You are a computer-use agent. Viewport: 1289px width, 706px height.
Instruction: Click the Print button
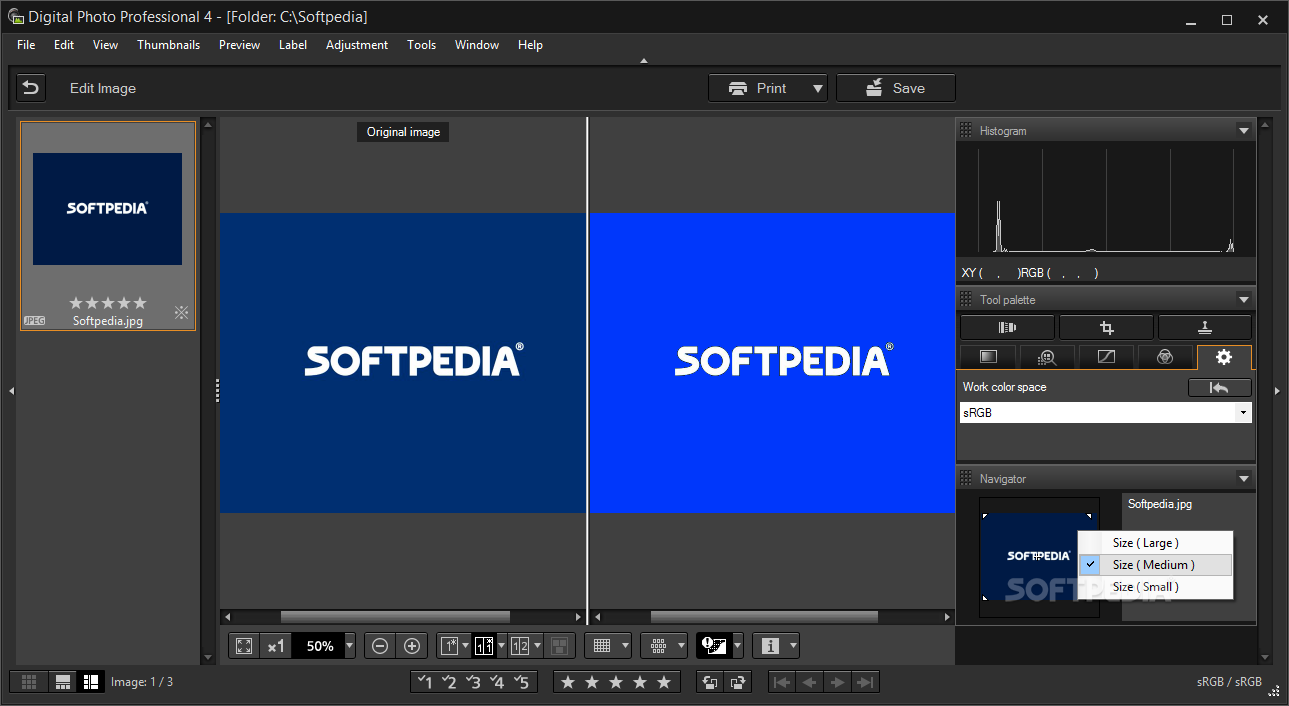click(x=758, y=88)
